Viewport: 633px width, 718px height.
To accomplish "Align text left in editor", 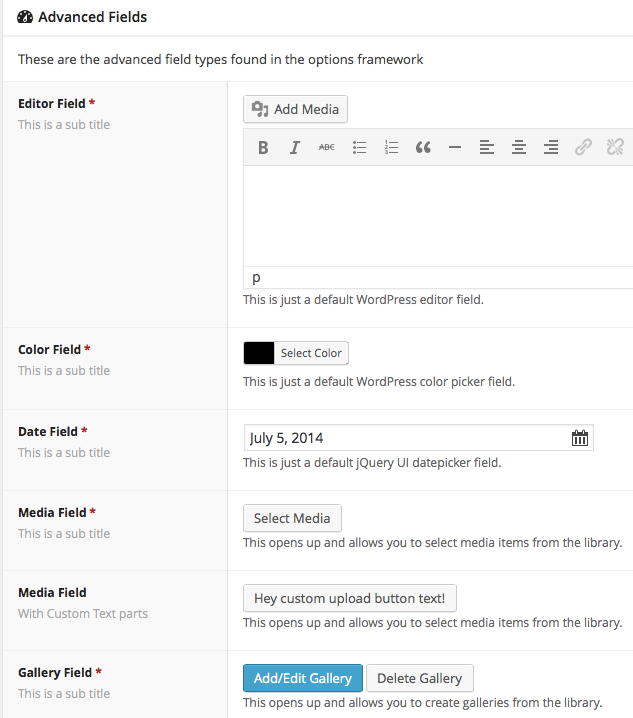I will 487,148.
